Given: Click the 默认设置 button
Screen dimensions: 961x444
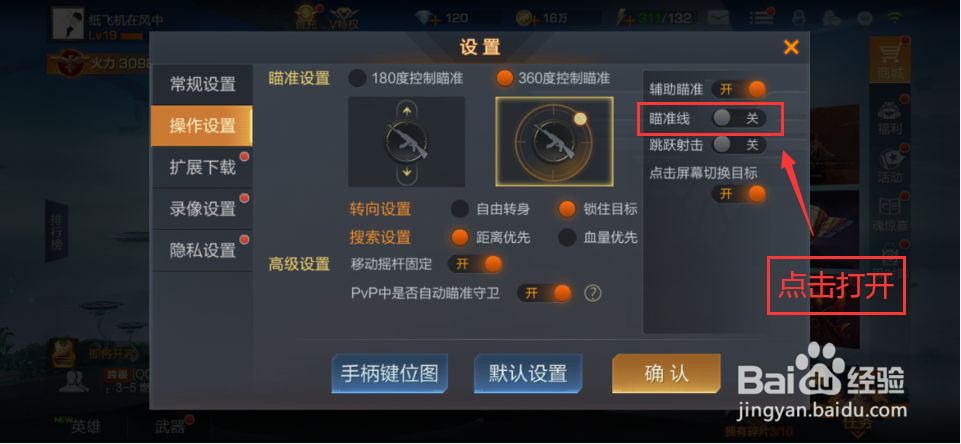Looking at the screenshot, I should 528,373.
